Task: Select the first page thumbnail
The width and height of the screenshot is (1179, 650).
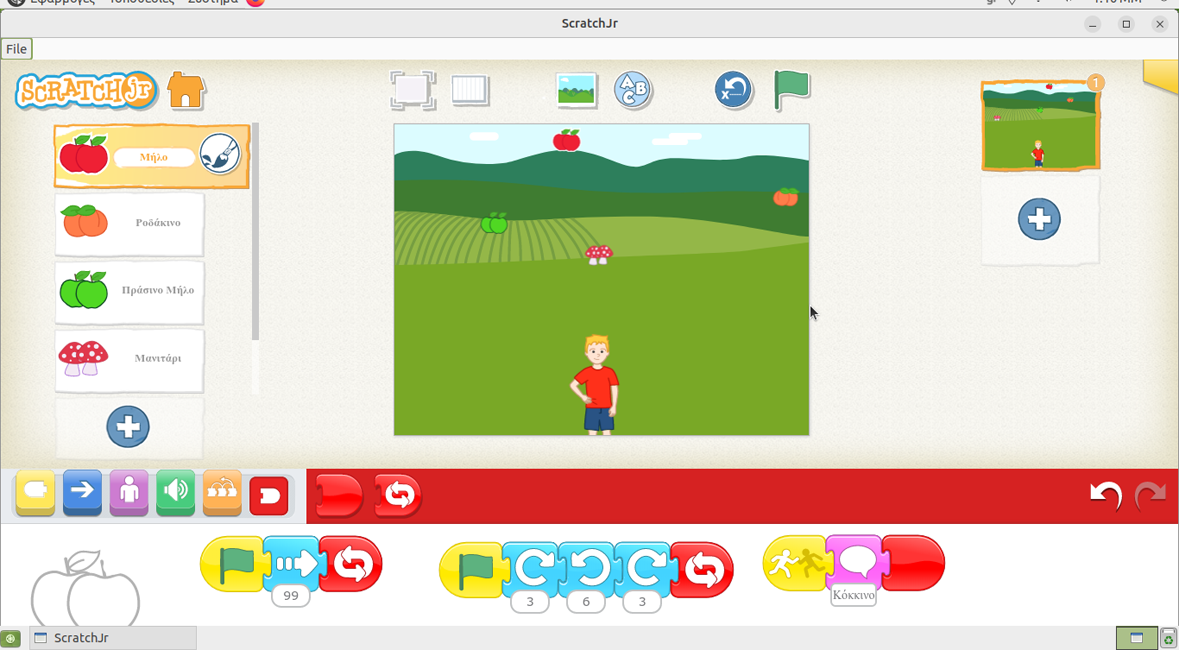Action: point(1039,127)
